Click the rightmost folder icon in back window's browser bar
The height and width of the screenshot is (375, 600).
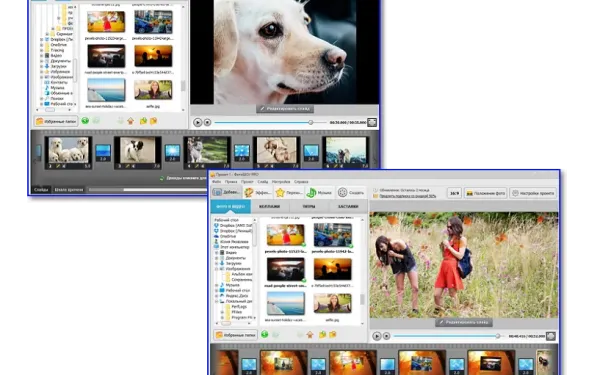(x=153, y=121)
